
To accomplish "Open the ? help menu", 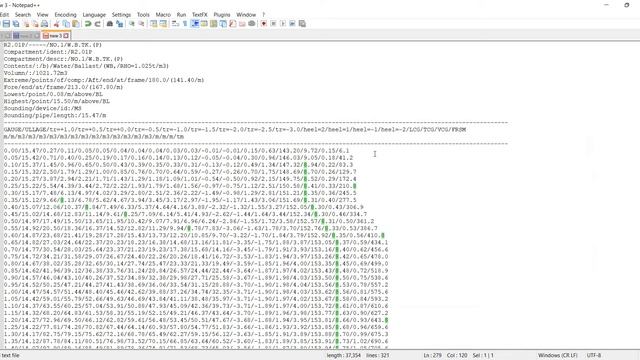I will (x=263, y=15).
